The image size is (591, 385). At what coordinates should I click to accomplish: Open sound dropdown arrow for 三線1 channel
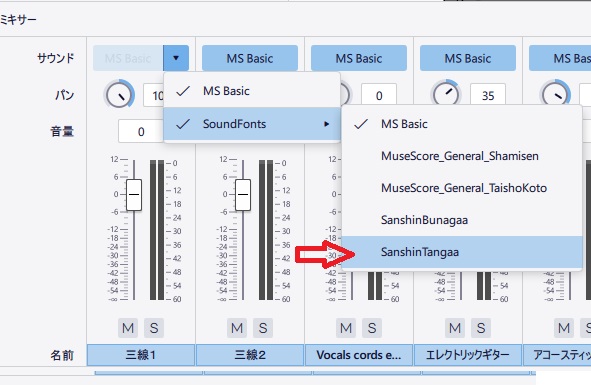tap(176, 58)
